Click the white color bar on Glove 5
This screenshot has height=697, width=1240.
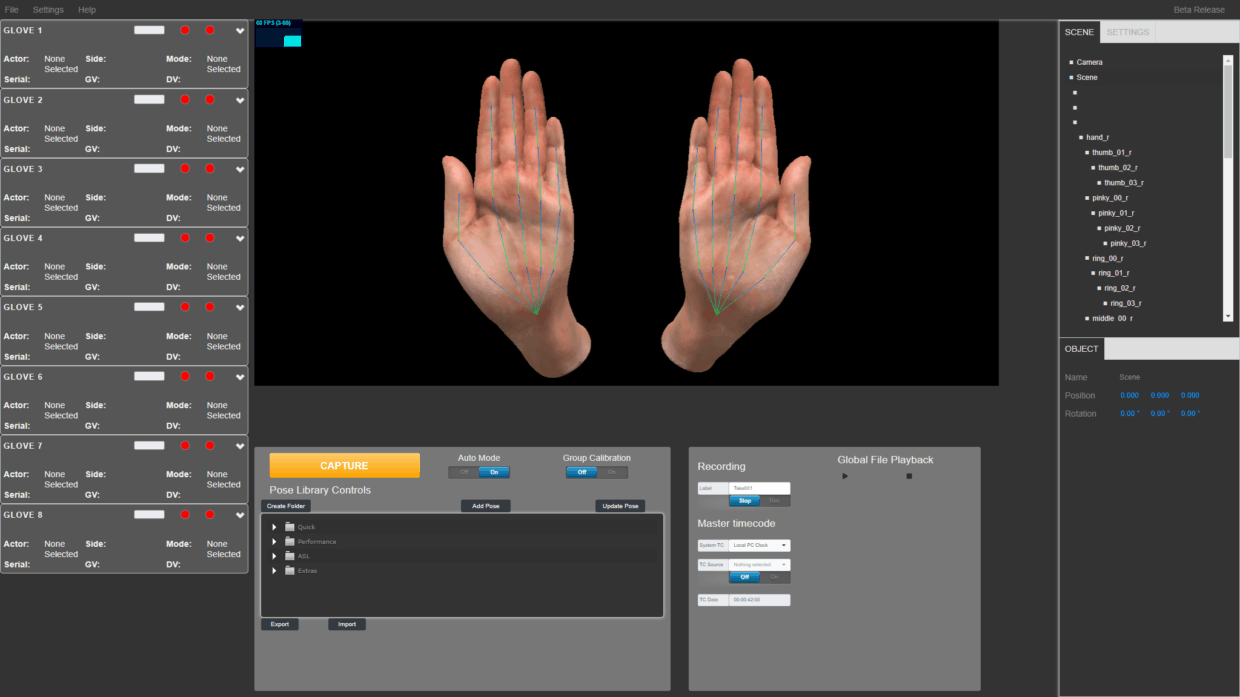click(x=149, y=307)
